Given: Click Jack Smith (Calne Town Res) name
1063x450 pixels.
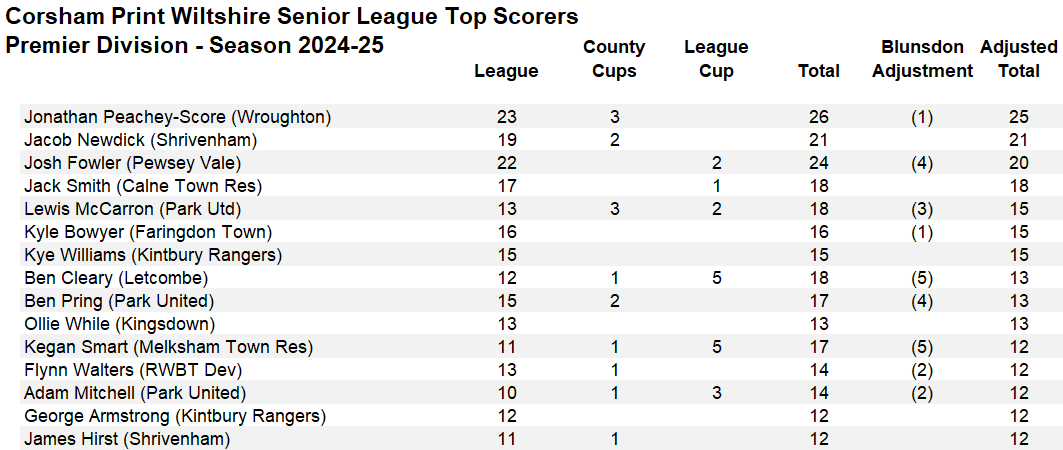Looking at the screenshot, I should click(143, 186).
